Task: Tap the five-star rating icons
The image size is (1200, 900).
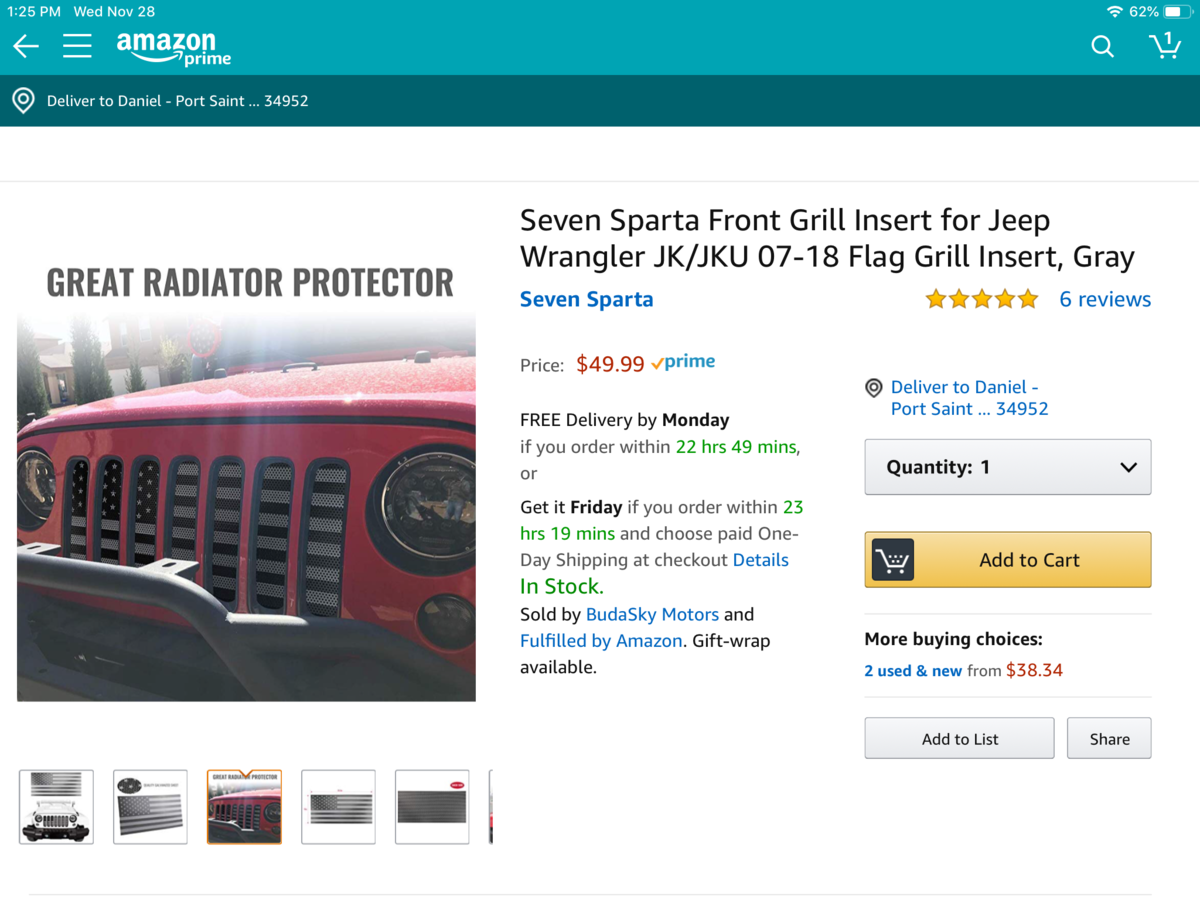Action: click(981, 299)
